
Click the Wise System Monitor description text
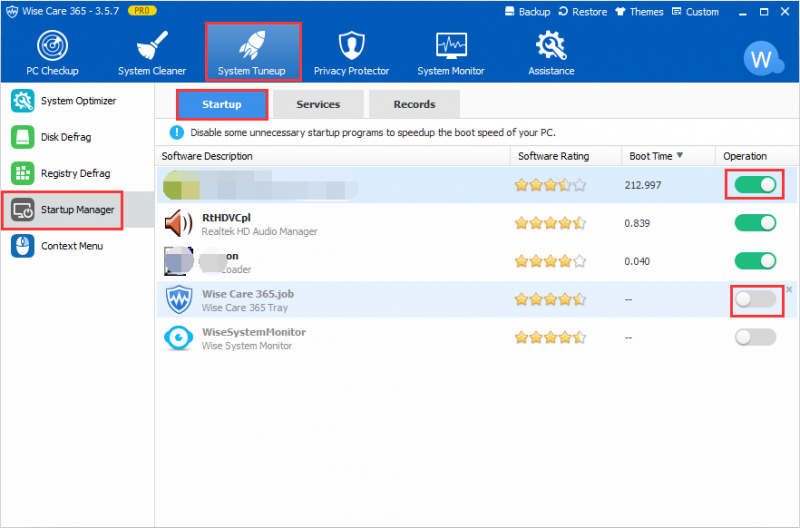(x=247, y=346)
